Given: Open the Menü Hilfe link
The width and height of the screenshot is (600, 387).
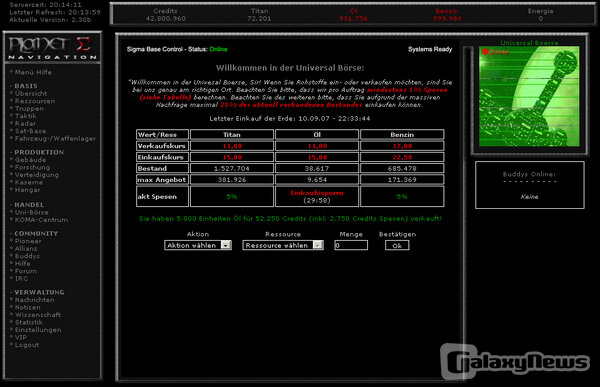Looking at the screenshot, I should point(33,72).
